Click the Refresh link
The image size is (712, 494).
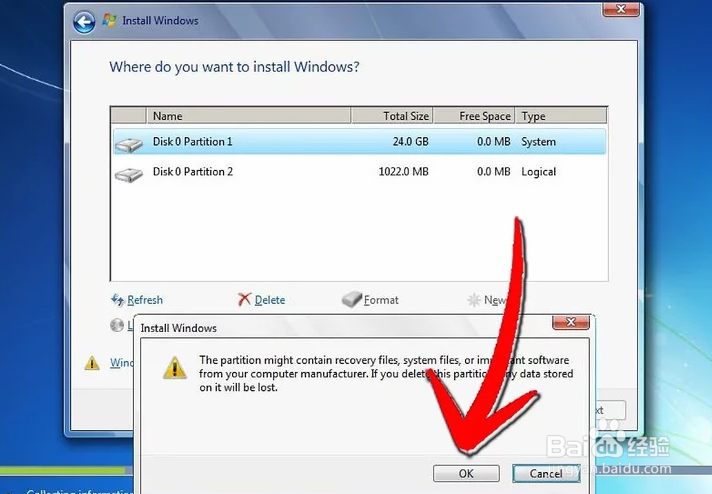coord(145,300)
